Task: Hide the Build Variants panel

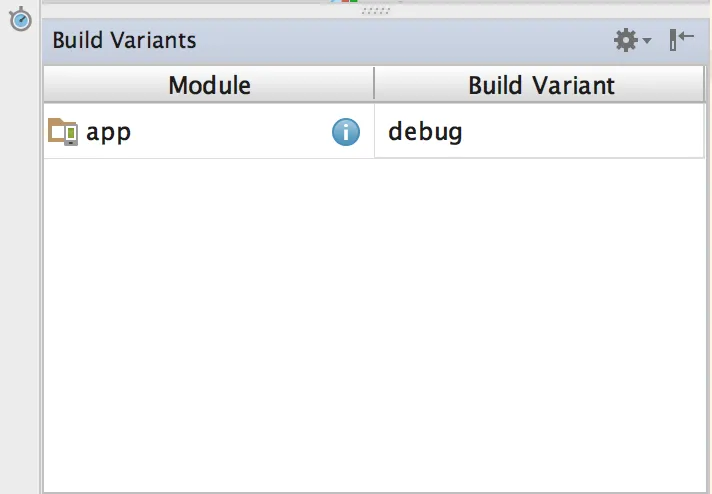Action: (681, 40)
